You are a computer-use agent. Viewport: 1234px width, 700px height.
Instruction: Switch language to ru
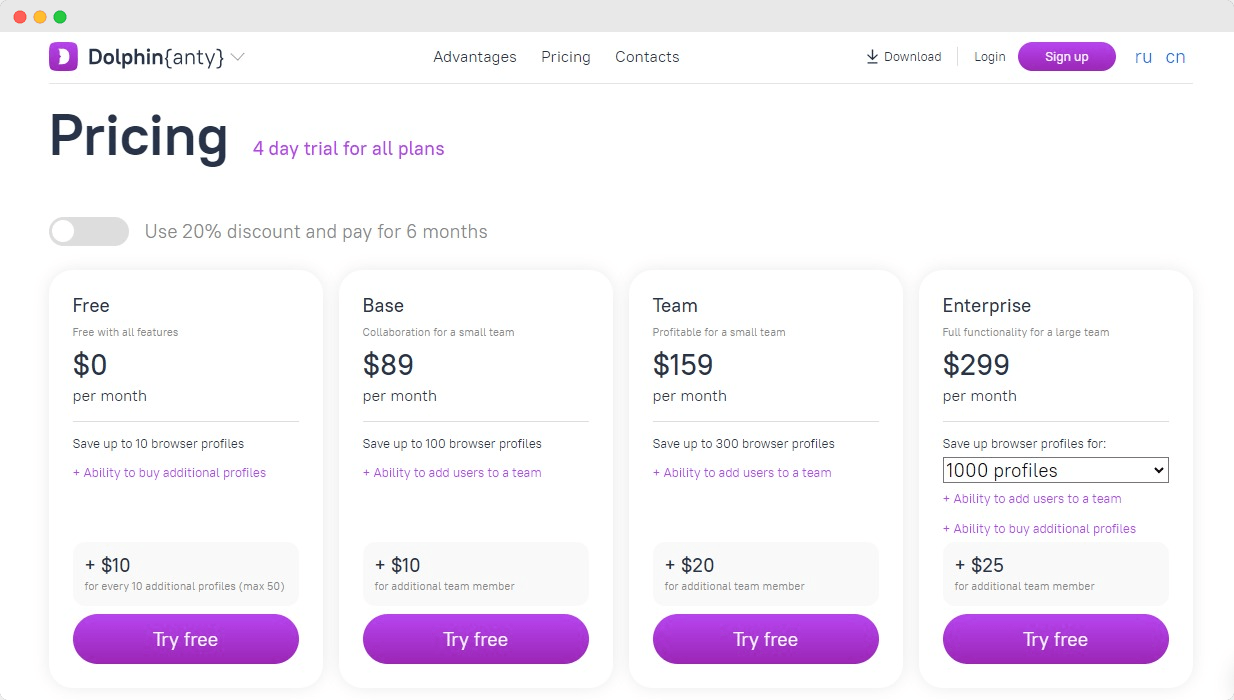tap(1143, 57)
